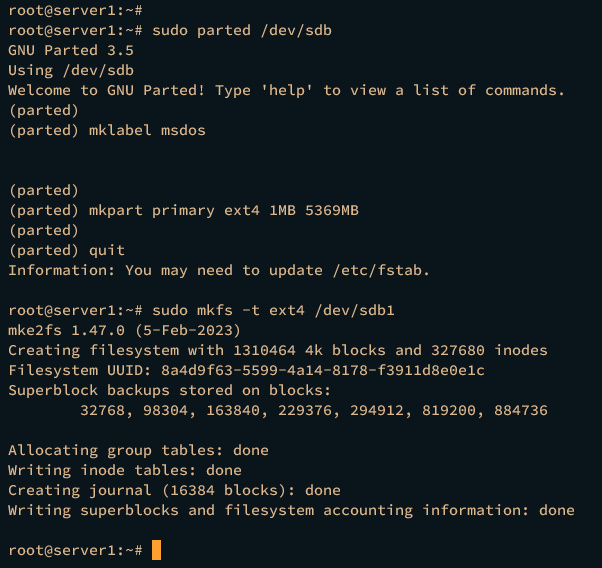This screenshot has height=568, width=602.
Task: Click the 'Superblock backups stored on blocks:' line
Action: click(169, 390)
